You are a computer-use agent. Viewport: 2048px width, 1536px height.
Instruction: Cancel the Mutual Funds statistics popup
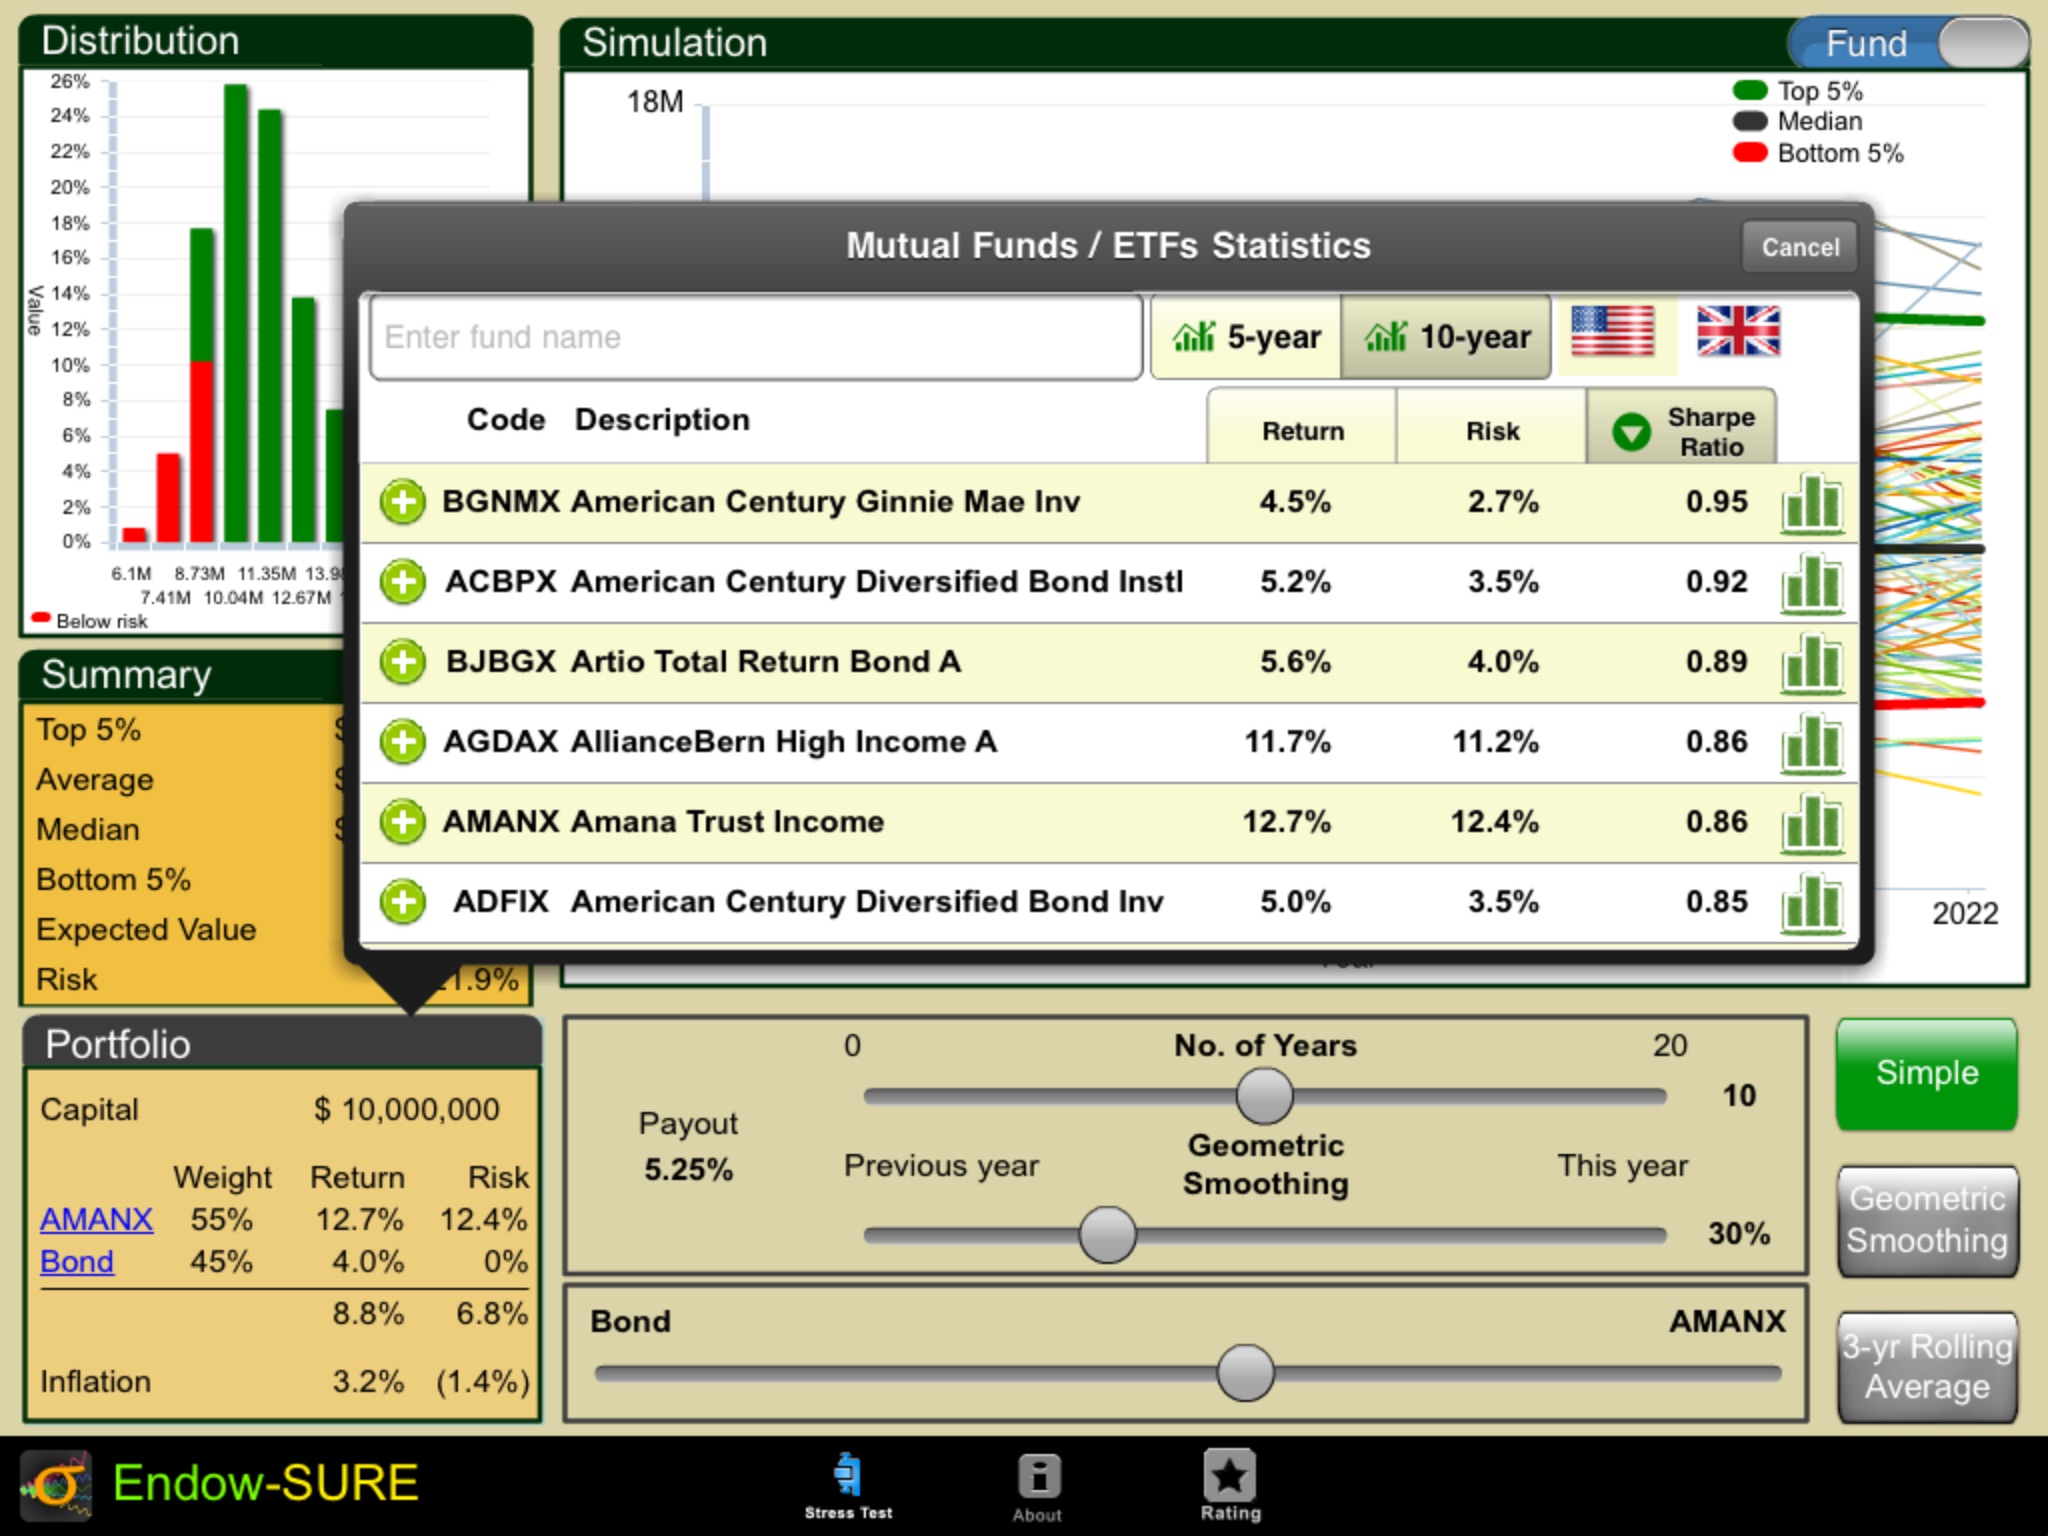(x=1800, y=247)
